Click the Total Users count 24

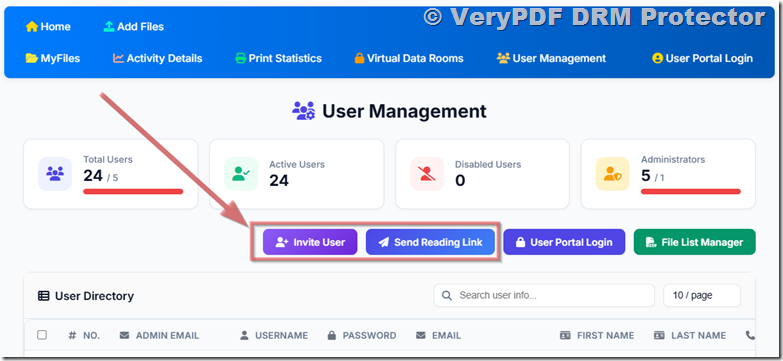[93, 176]
